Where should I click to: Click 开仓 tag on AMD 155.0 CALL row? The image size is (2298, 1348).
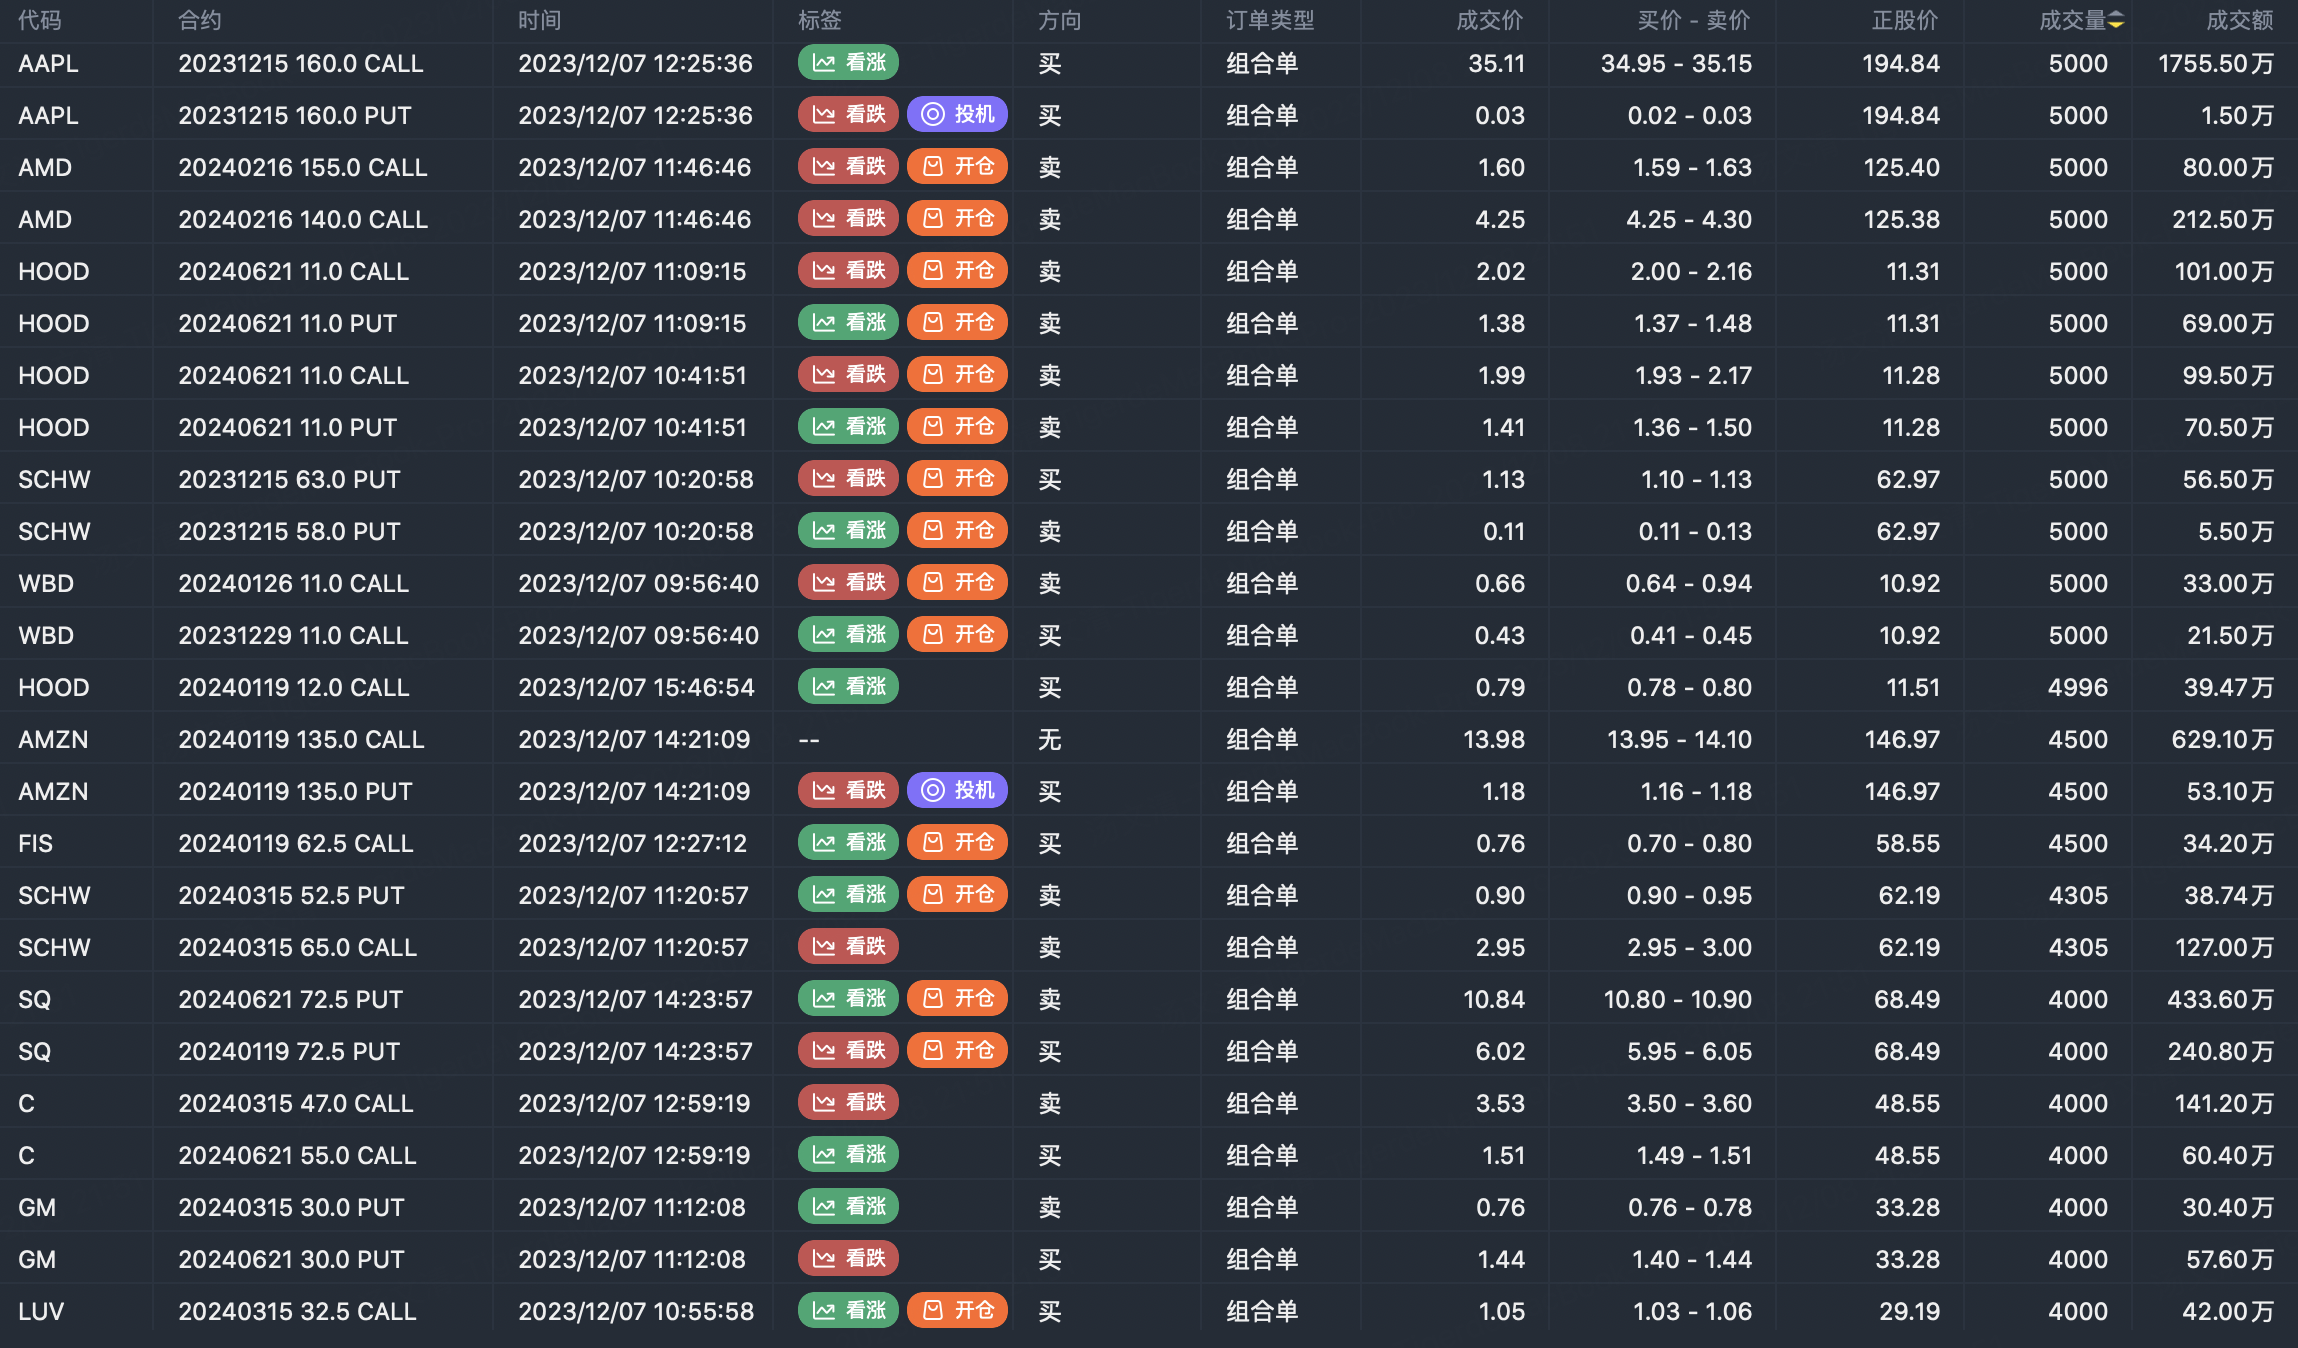[957, 167]
